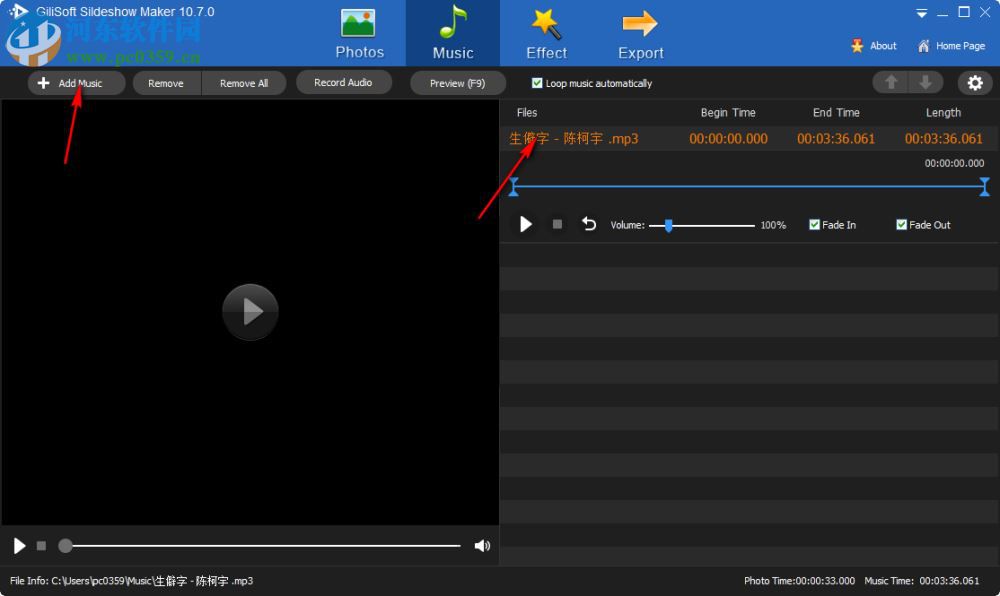Open the window menu dropdown arrow in titlebar
Screen dimensions: 1000x596
tap(921, 13)
